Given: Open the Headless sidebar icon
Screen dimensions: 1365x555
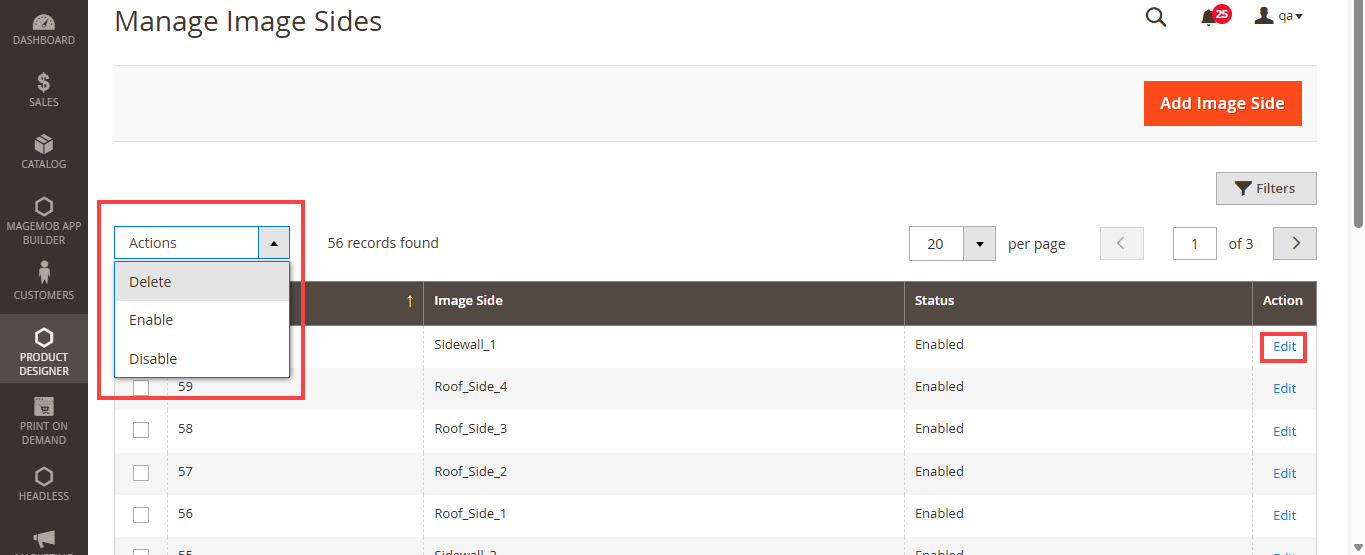Looking at the screenshot, I should click(x=43, y=477).
